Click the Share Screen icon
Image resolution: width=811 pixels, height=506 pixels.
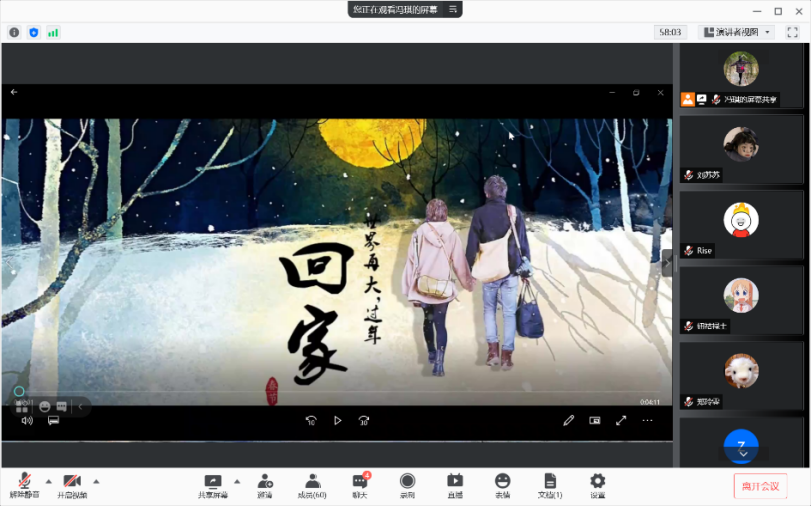(x=212, y=485)
